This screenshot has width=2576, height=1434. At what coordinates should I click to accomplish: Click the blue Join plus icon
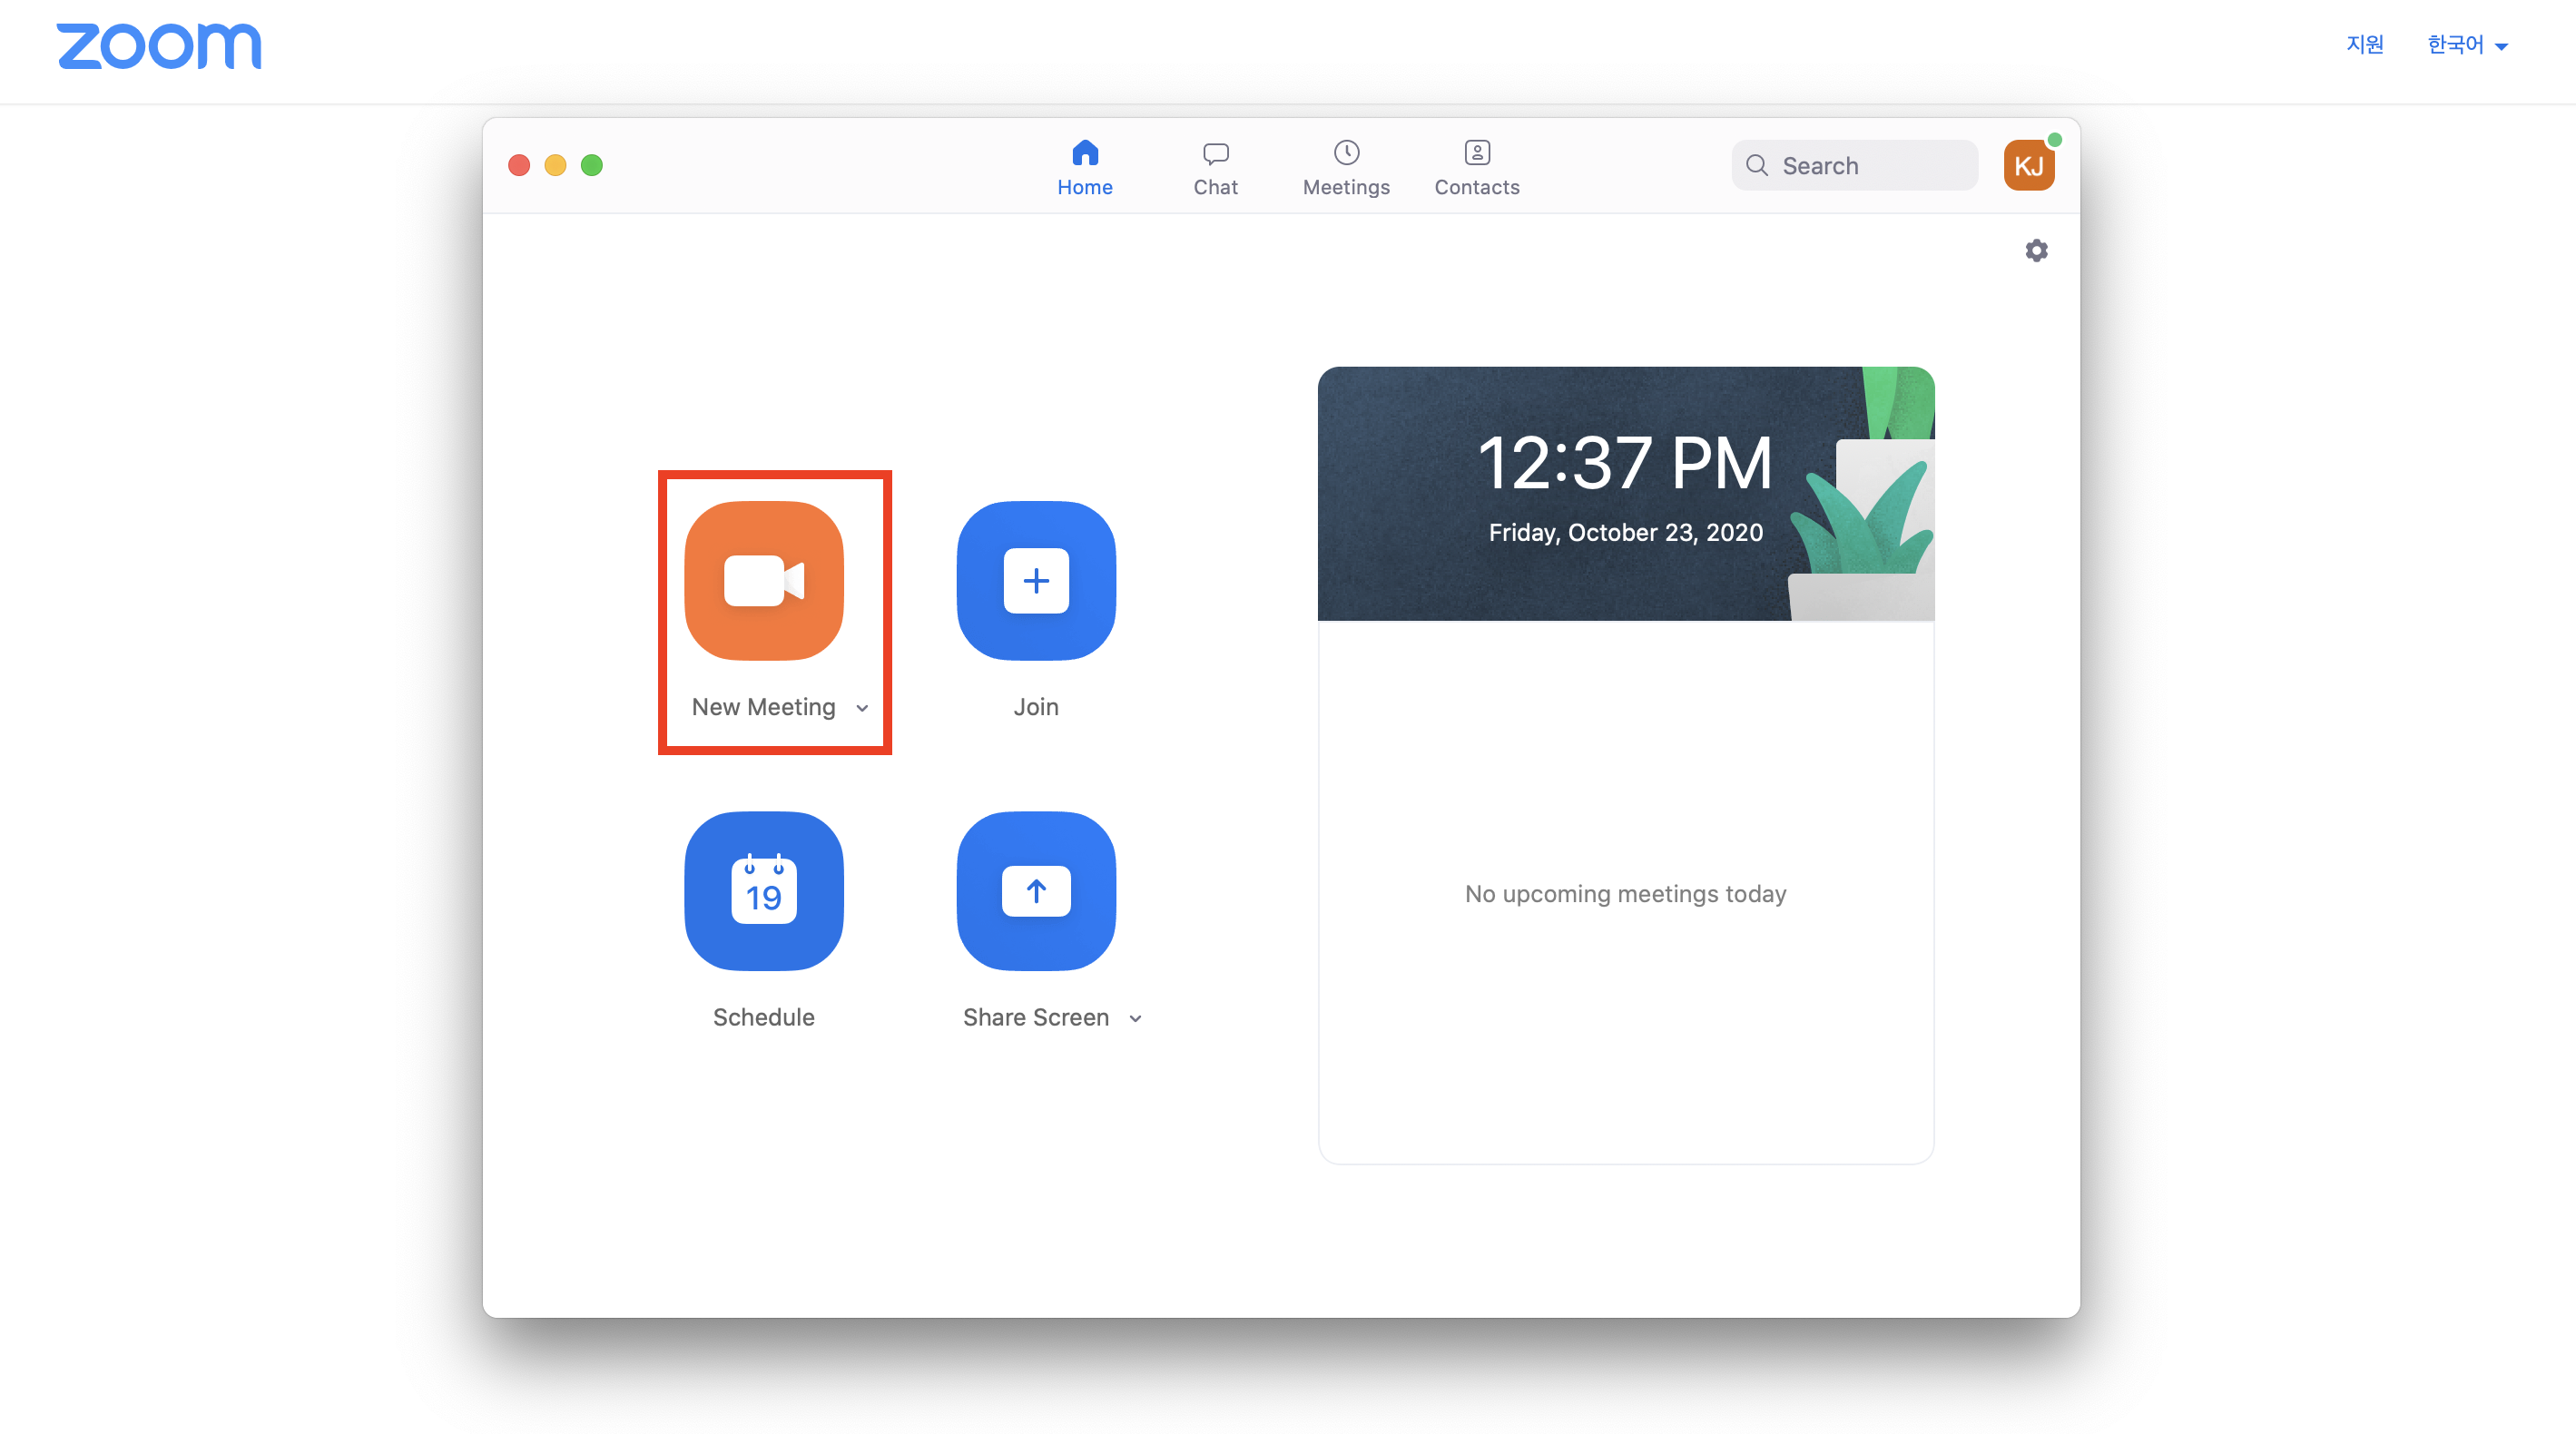pyautogui.click(x=1036, y=580)
